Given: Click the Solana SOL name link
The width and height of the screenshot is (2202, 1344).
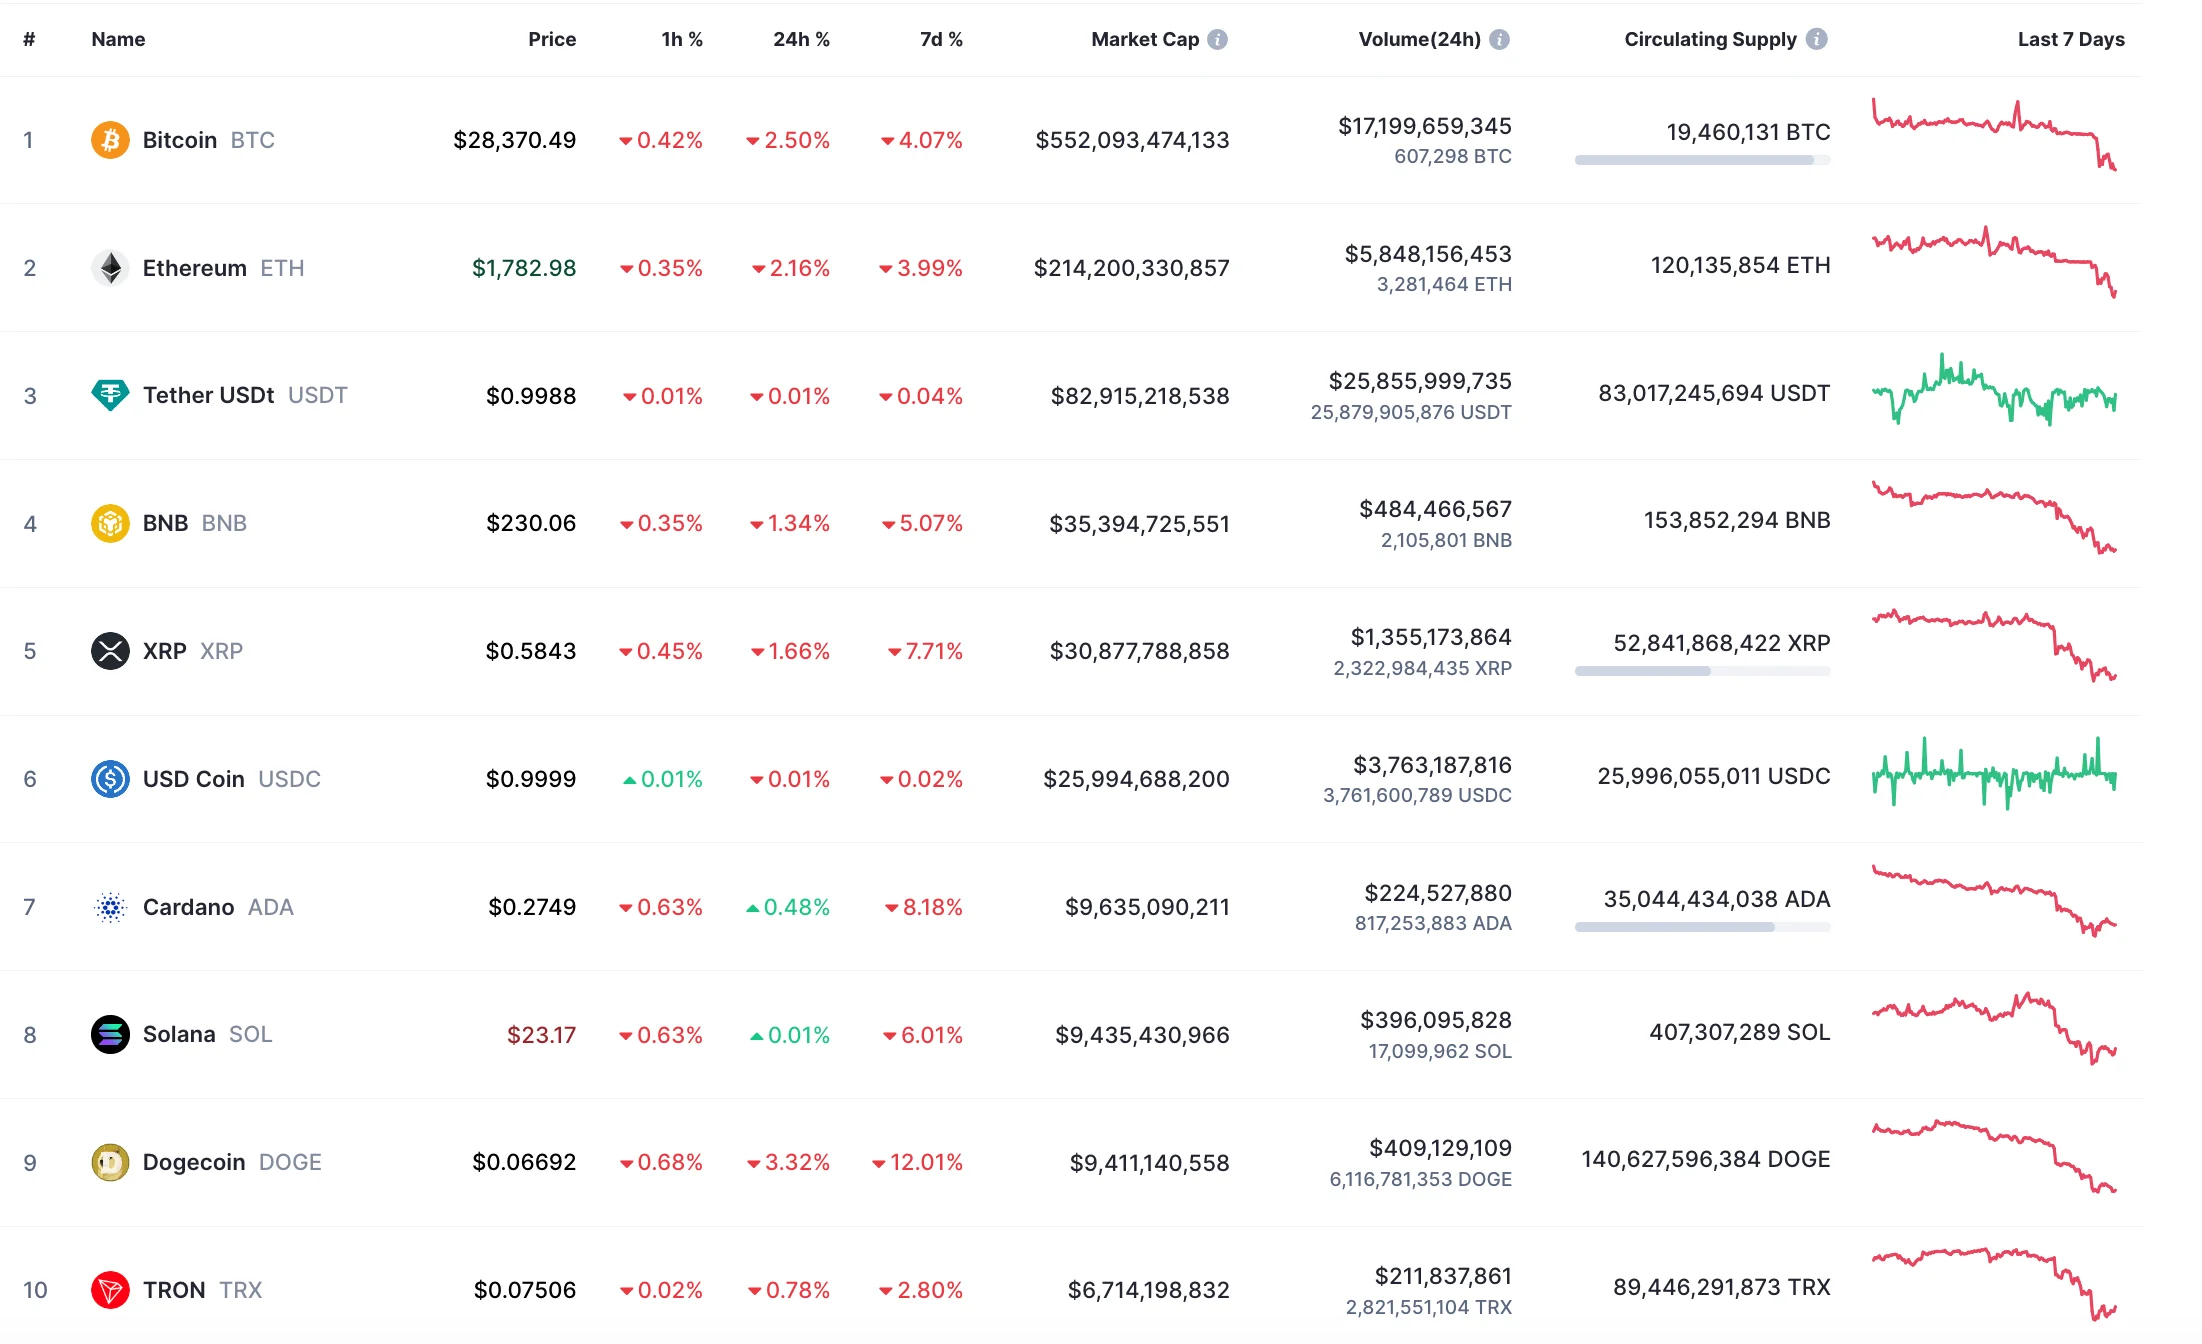Looking at the screenshot, I should (180, 1034).
